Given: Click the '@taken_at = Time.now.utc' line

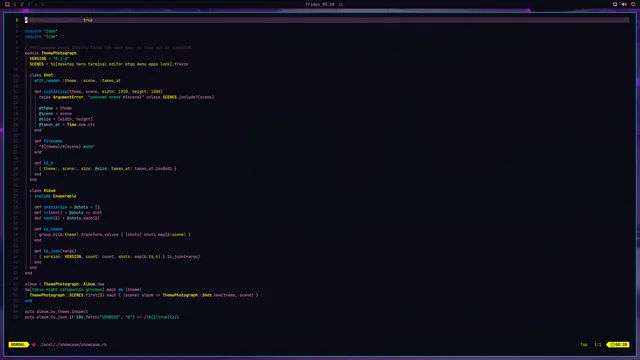Looking at the screenshot, I should pos(67,124).
